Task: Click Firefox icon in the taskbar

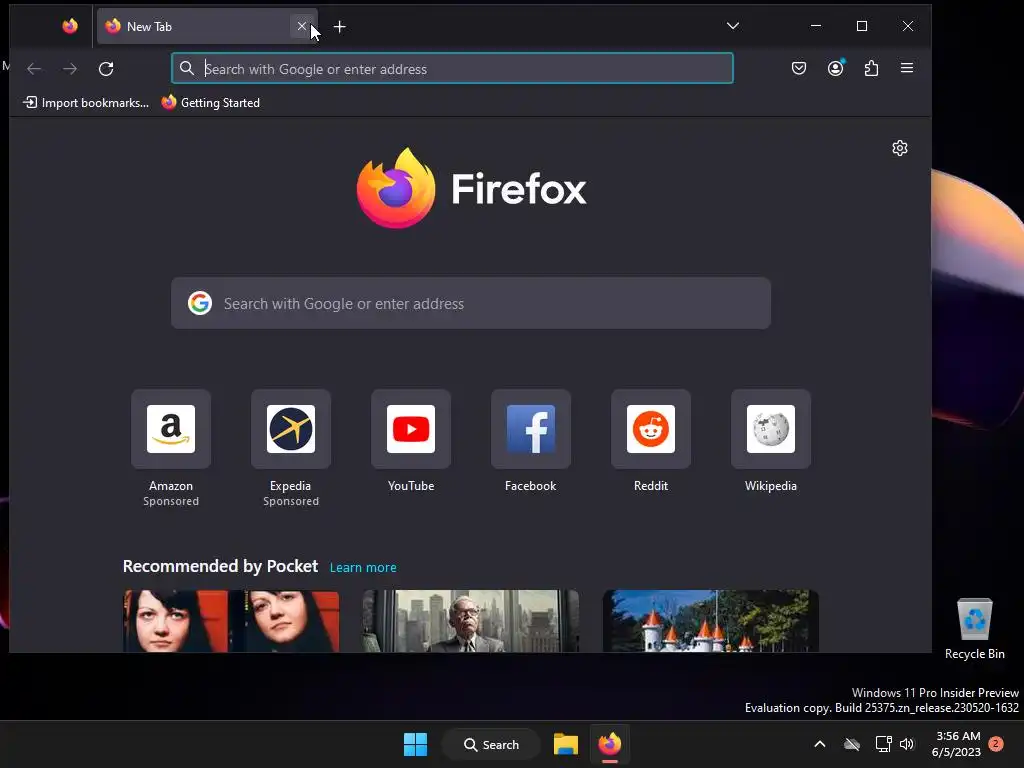Action: click(610, 744)
